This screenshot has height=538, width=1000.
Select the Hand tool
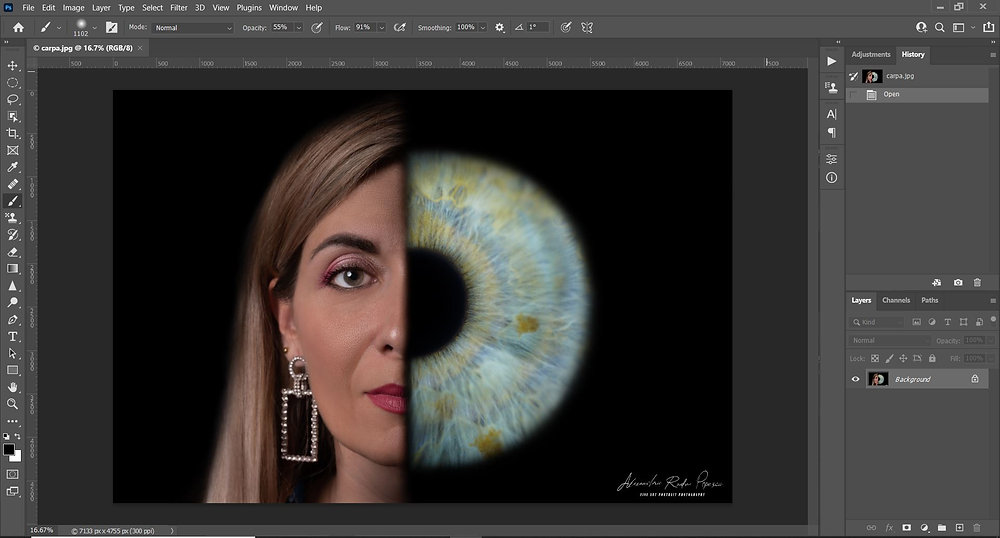coord(13,387)
